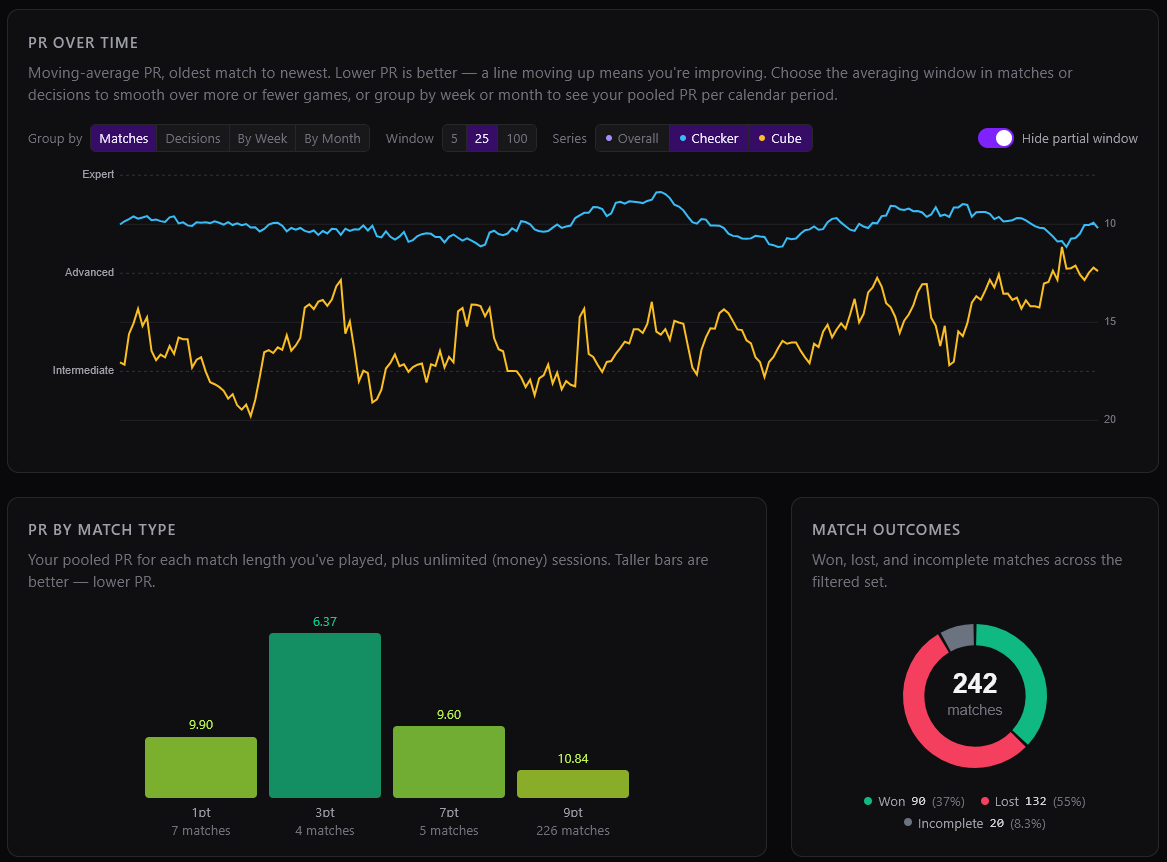Turn off Hide partial window switch
This screenshot has width=1167, height=862.
click(x=995, y=138)
